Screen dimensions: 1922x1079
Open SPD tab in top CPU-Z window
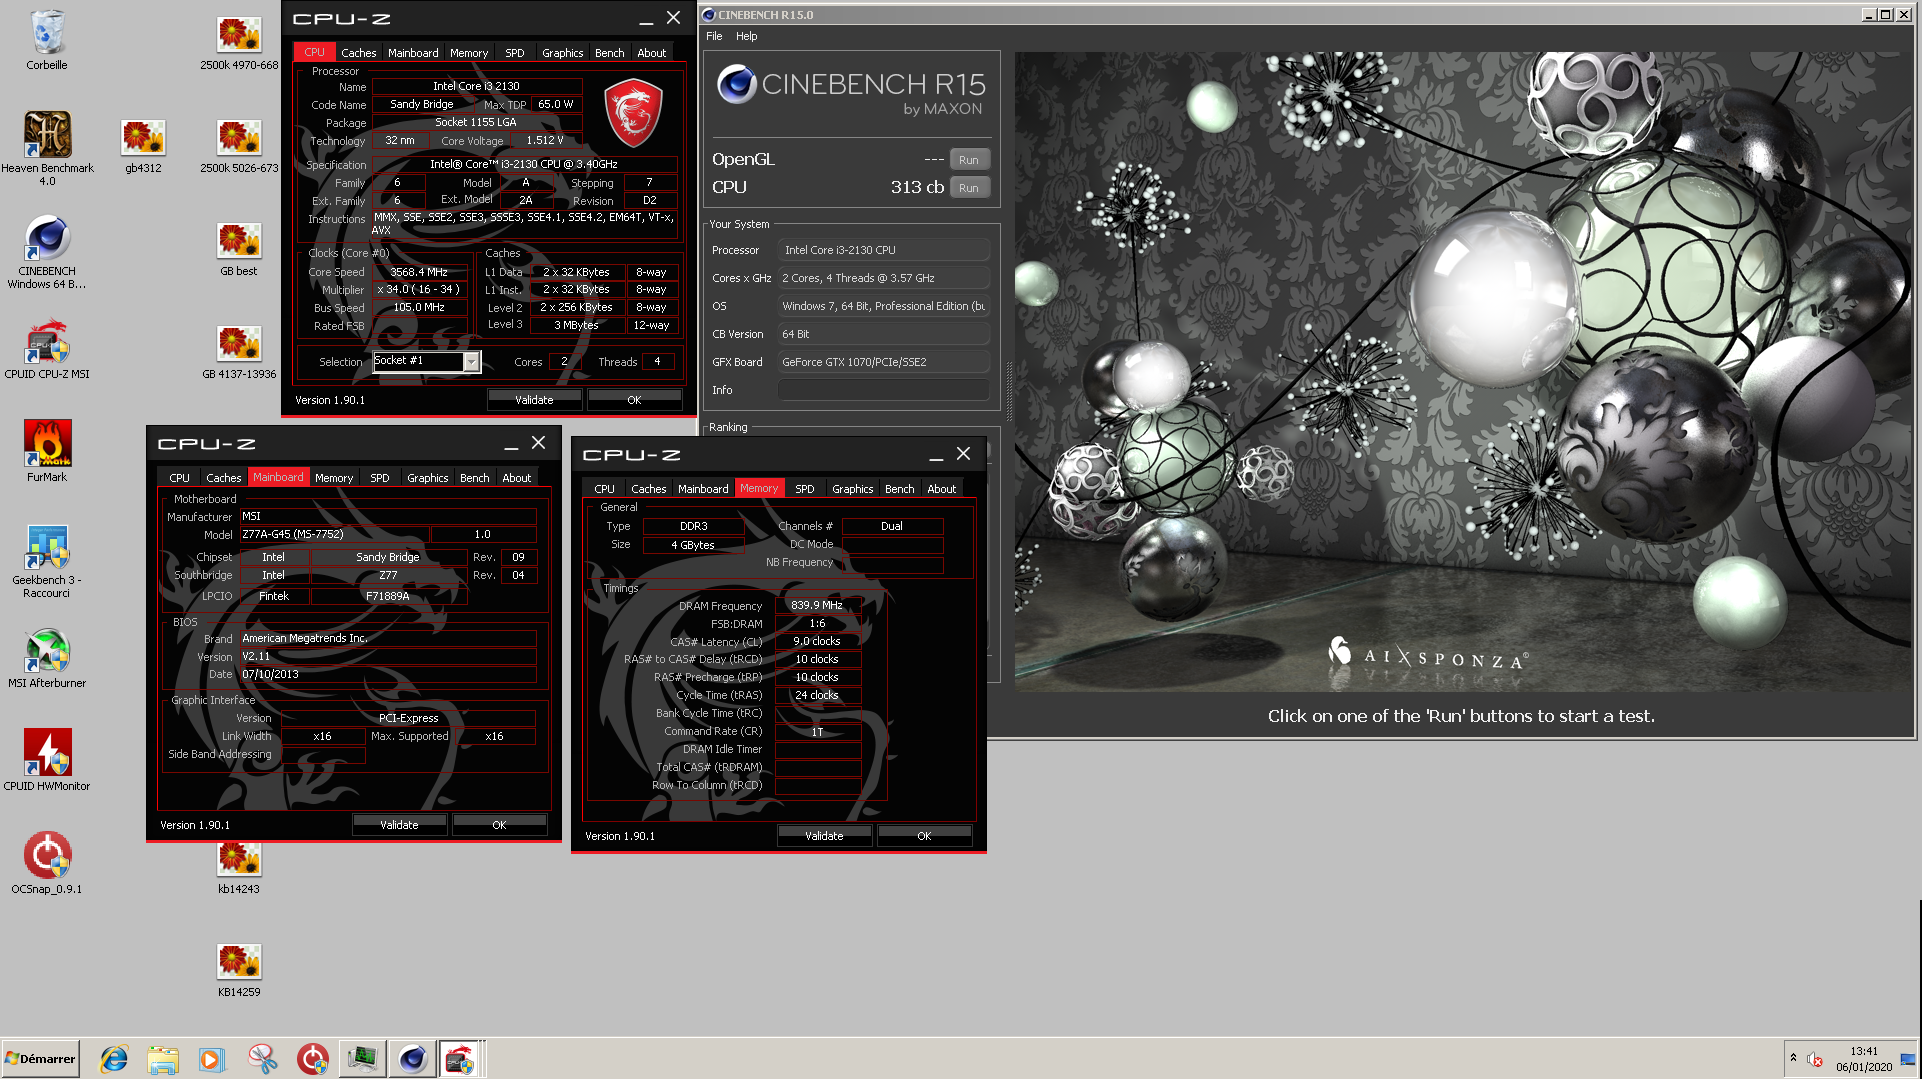(x=514, y=53)
